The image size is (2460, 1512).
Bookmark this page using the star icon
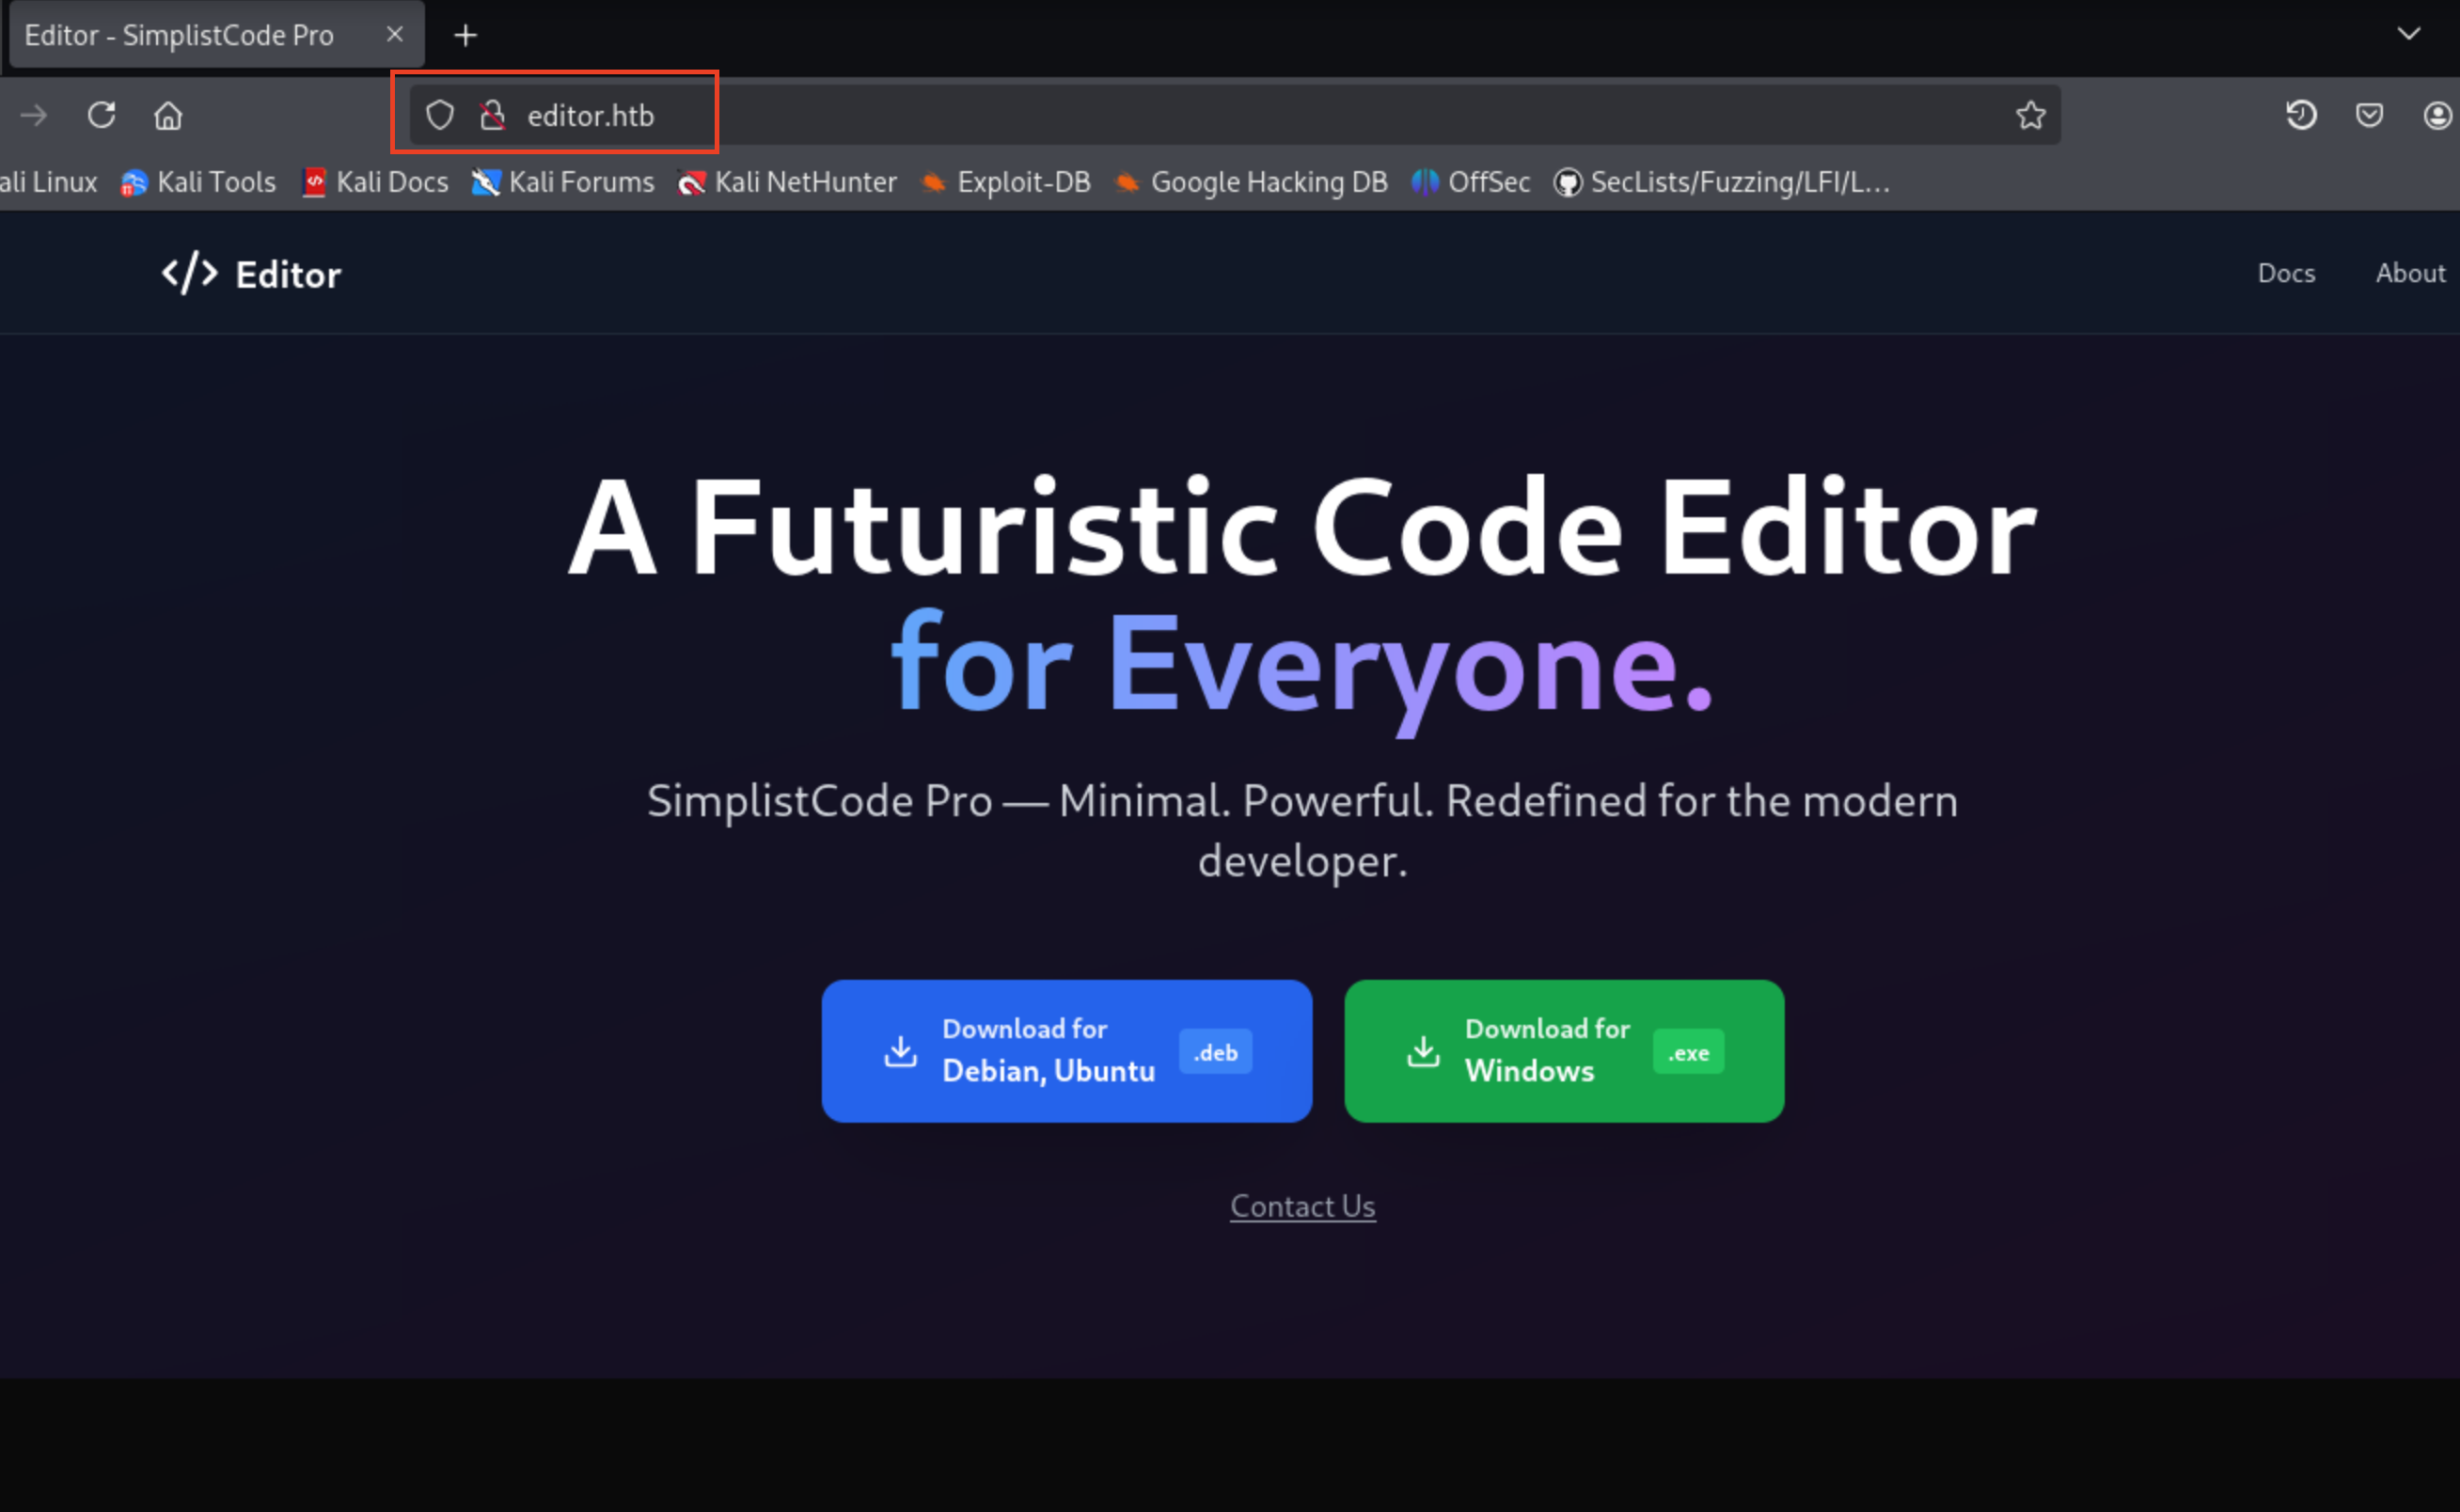2030,114
